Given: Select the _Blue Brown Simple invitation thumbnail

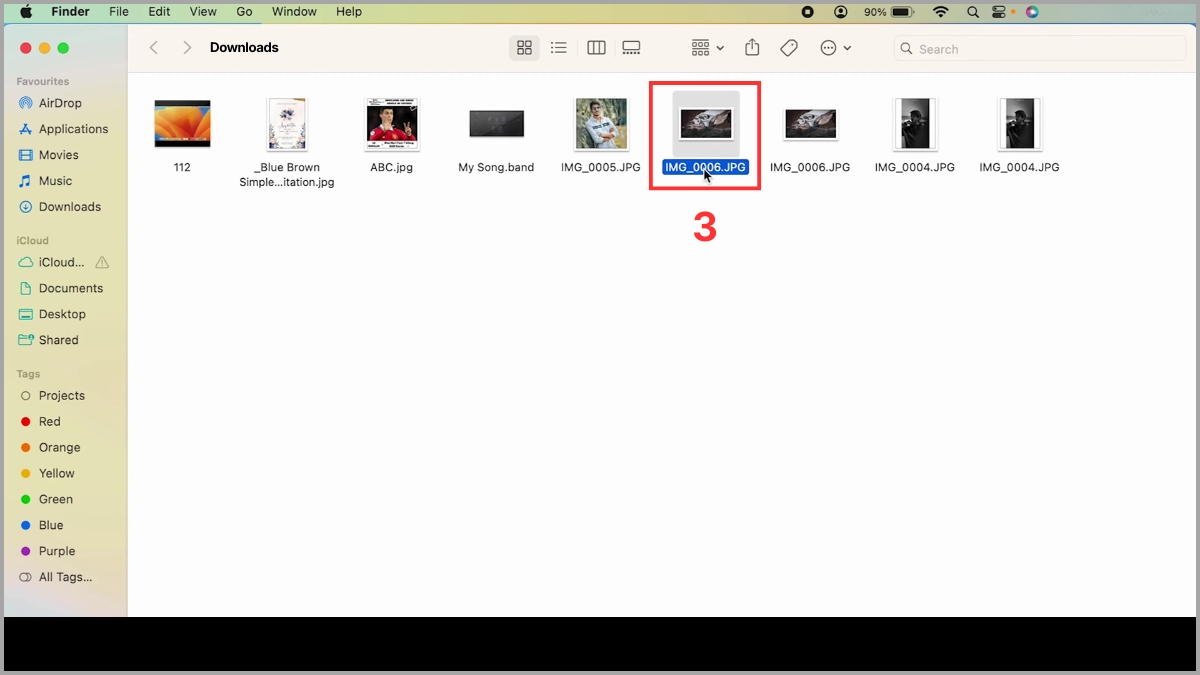Looking at the screenshot, I should (x=287, y=124).
